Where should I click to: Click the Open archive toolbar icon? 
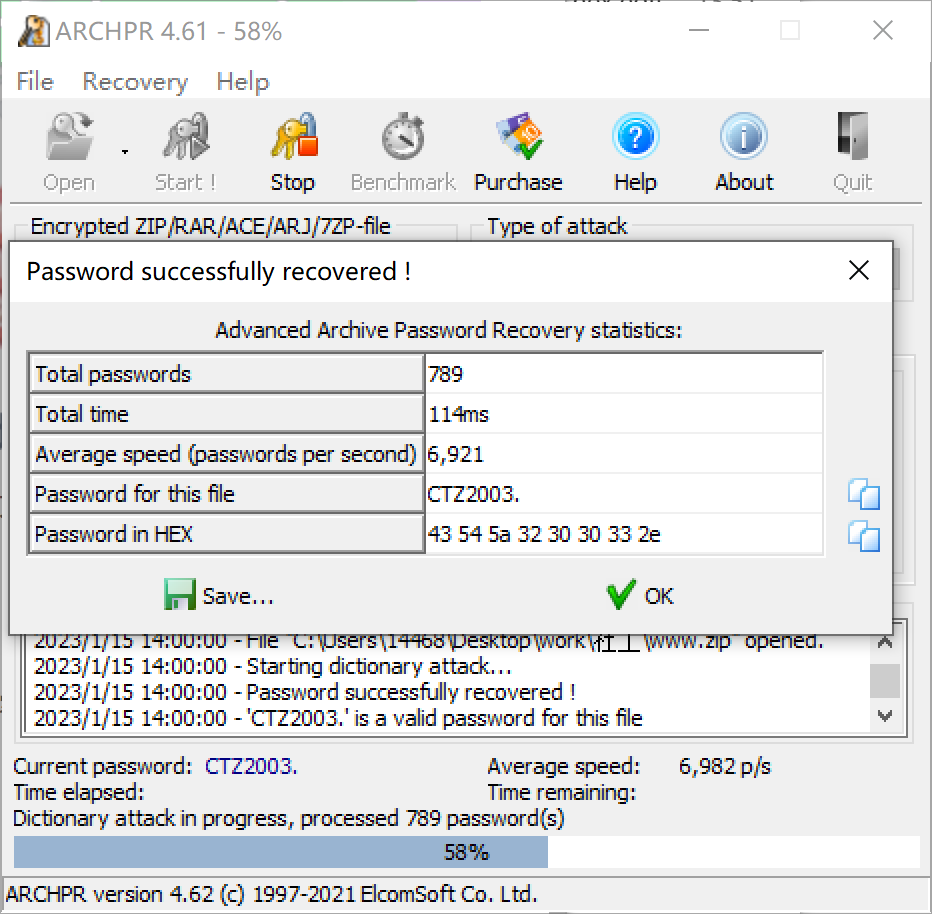point(69,137)
